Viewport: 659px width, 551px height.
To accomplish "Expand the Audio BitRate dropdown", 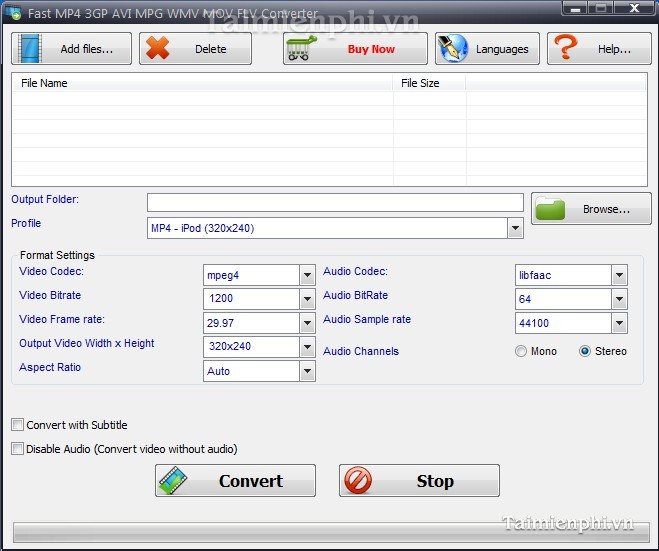I will tap(619, 299).
